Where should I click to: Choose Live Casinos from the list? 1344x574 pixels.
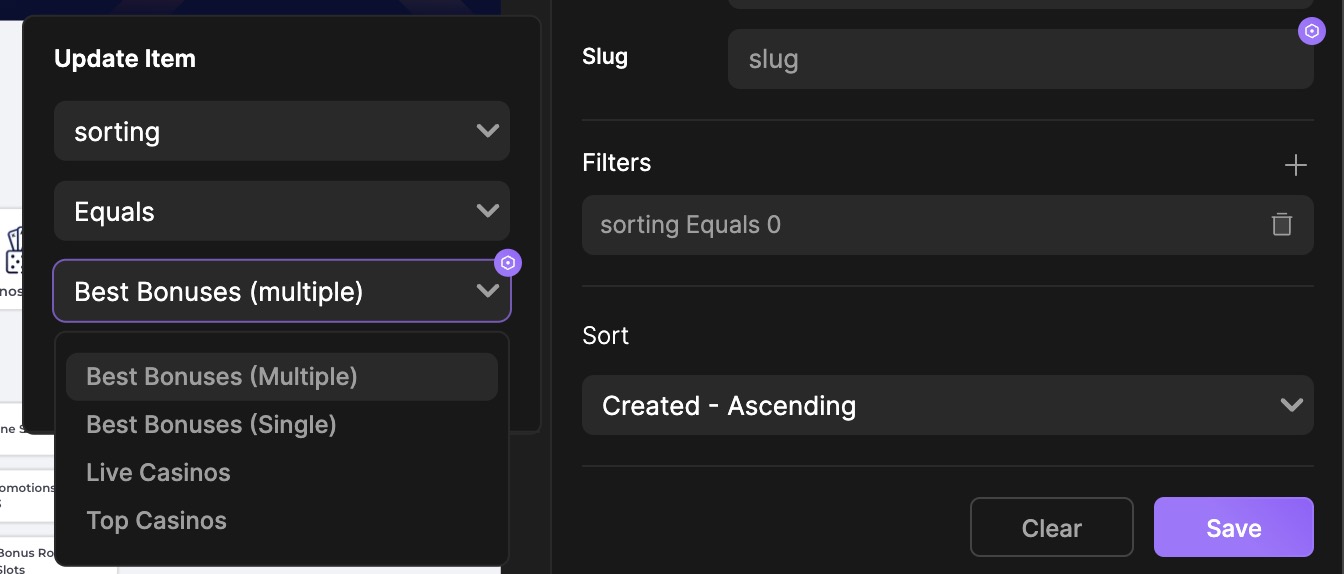[x=158, y=472]
